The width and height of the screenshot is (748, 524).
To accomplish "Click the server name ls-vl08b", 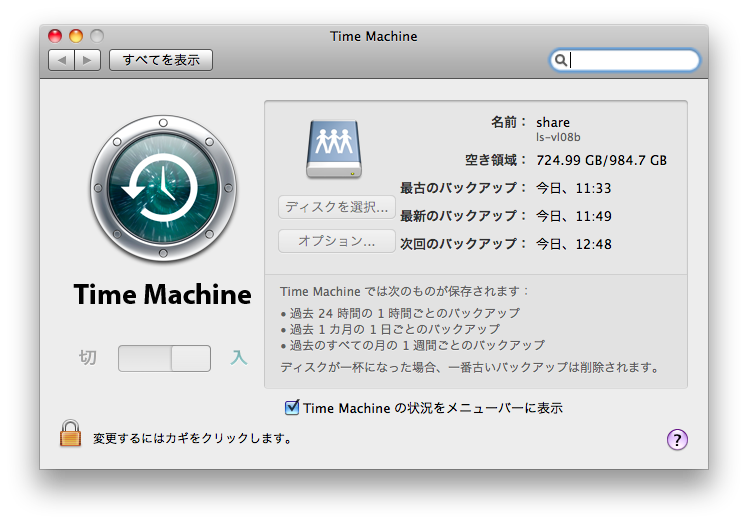I will (x=558, y=137).
